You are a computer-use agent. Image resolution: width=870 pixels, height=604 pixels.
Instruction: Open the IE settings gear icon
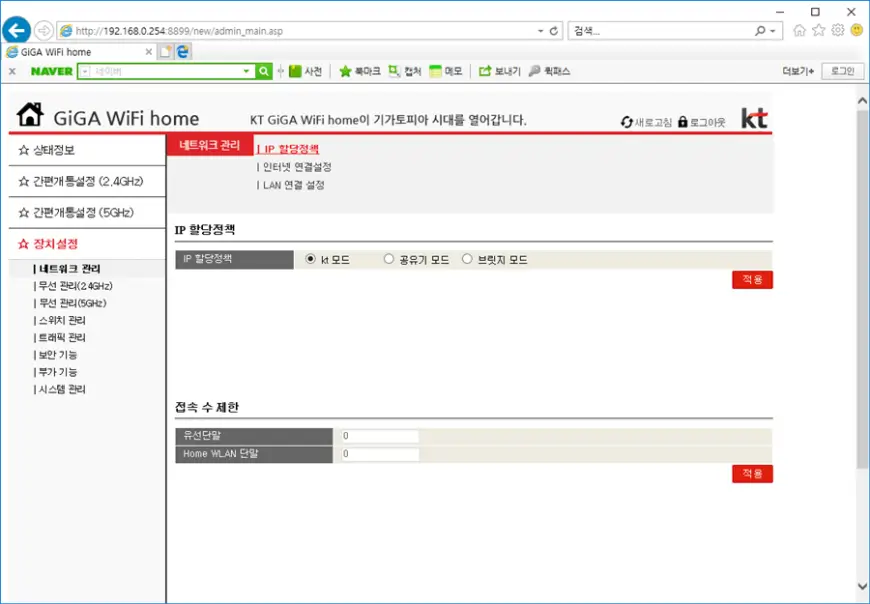pyautogui.click(x=838, y=30)
